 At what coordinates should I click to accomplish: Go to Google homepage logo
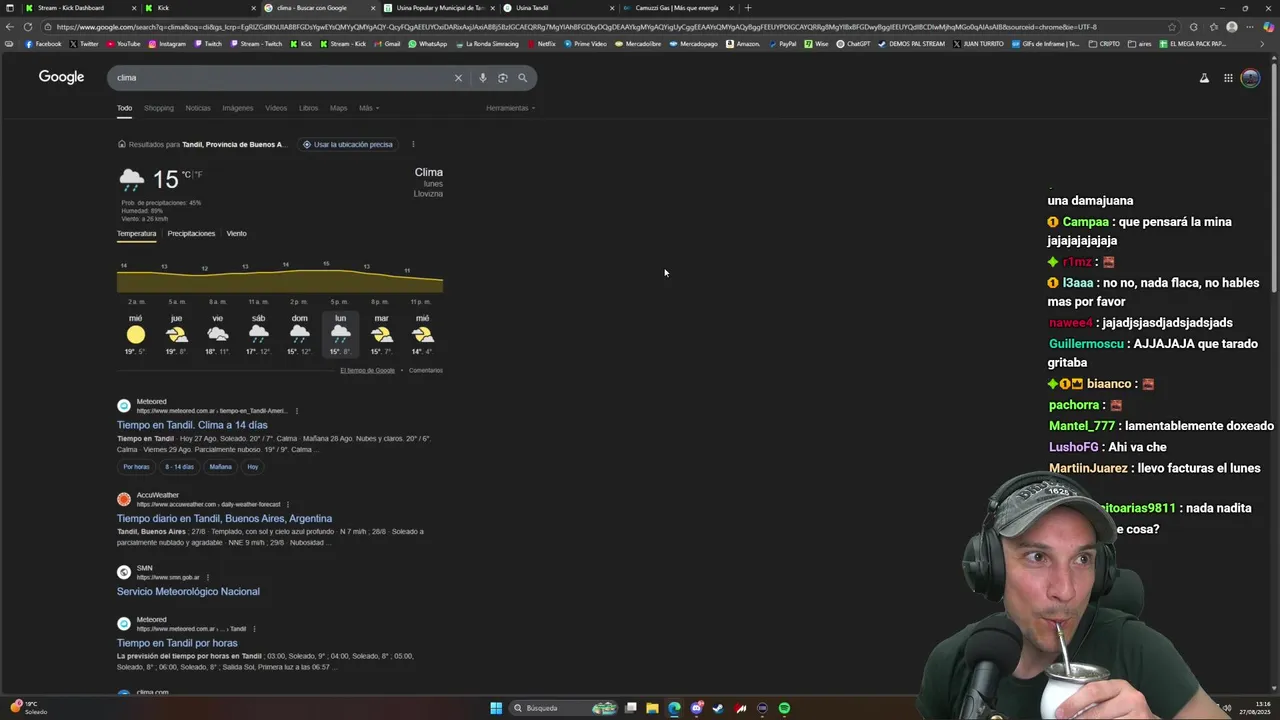(x=61, y=77)
